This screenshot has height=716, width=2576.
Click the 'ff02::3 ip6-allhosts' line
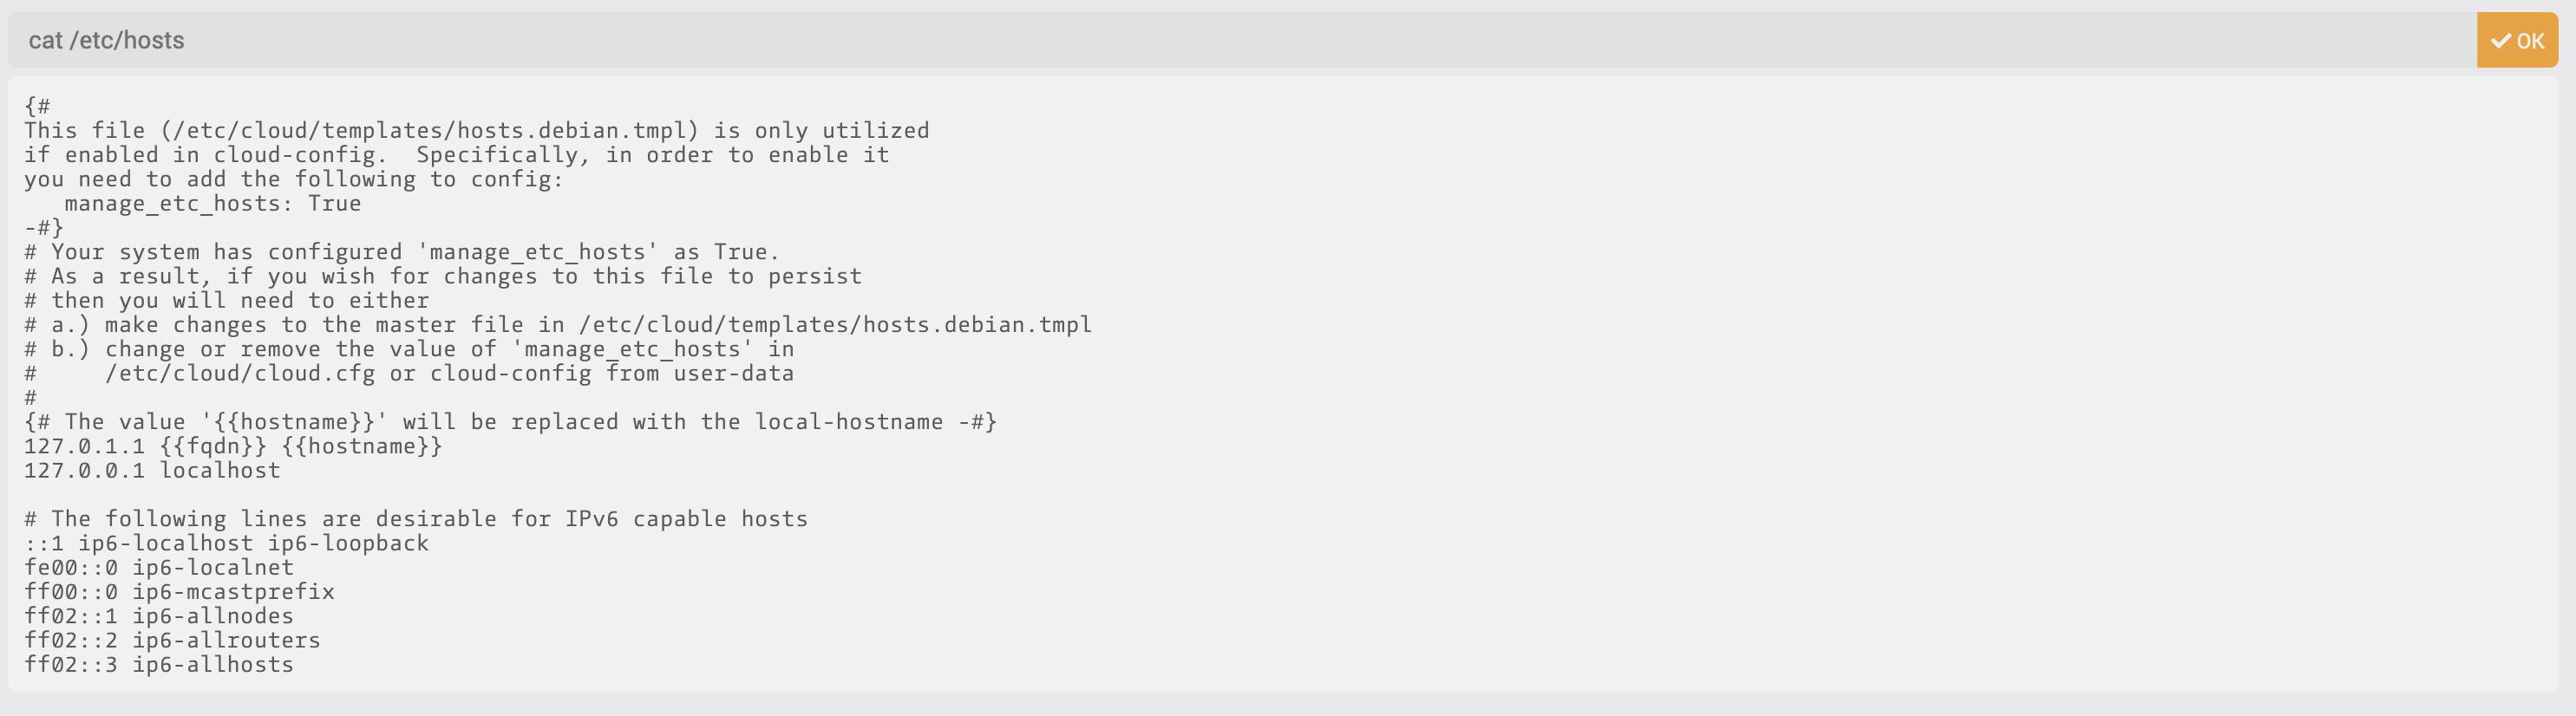tap(159, 665)
